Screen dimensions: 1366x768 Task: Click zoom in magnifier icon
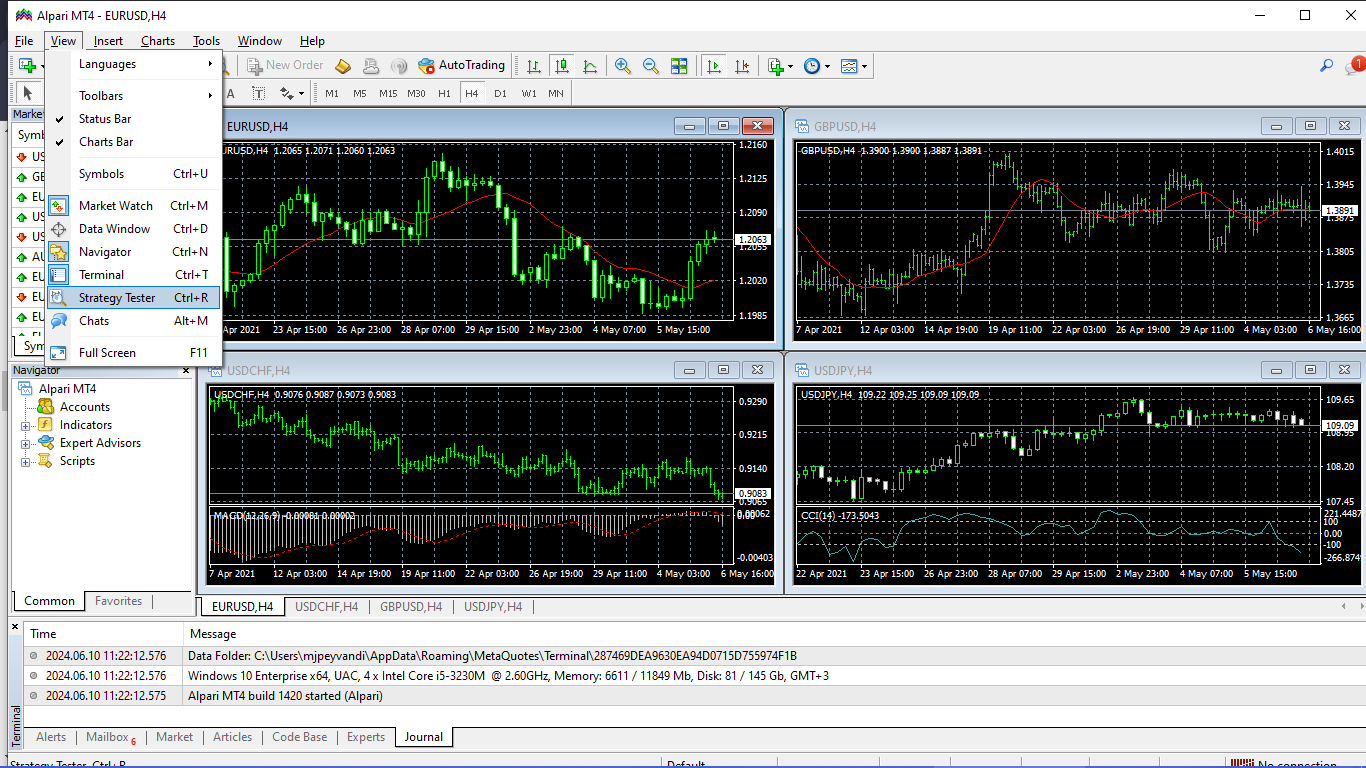(x=623, y=66)
